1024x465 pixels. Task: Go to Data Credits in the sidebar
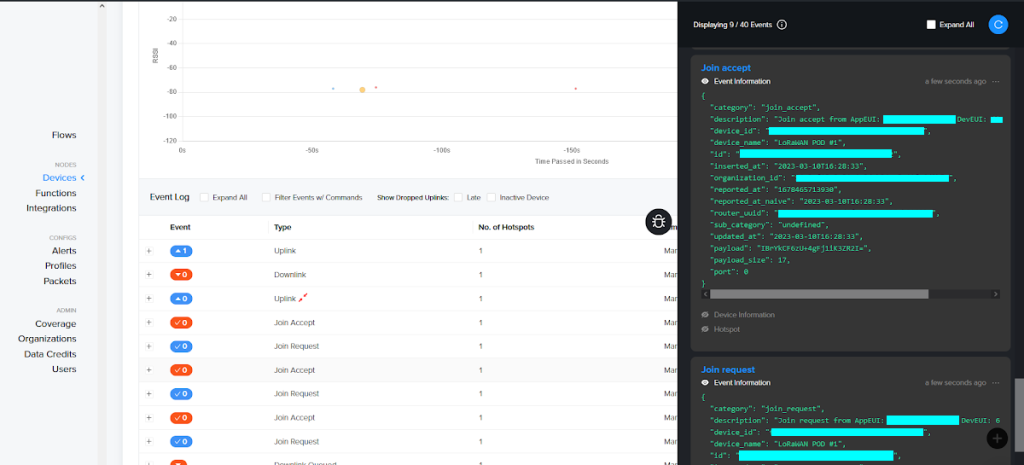click(50, 354)
